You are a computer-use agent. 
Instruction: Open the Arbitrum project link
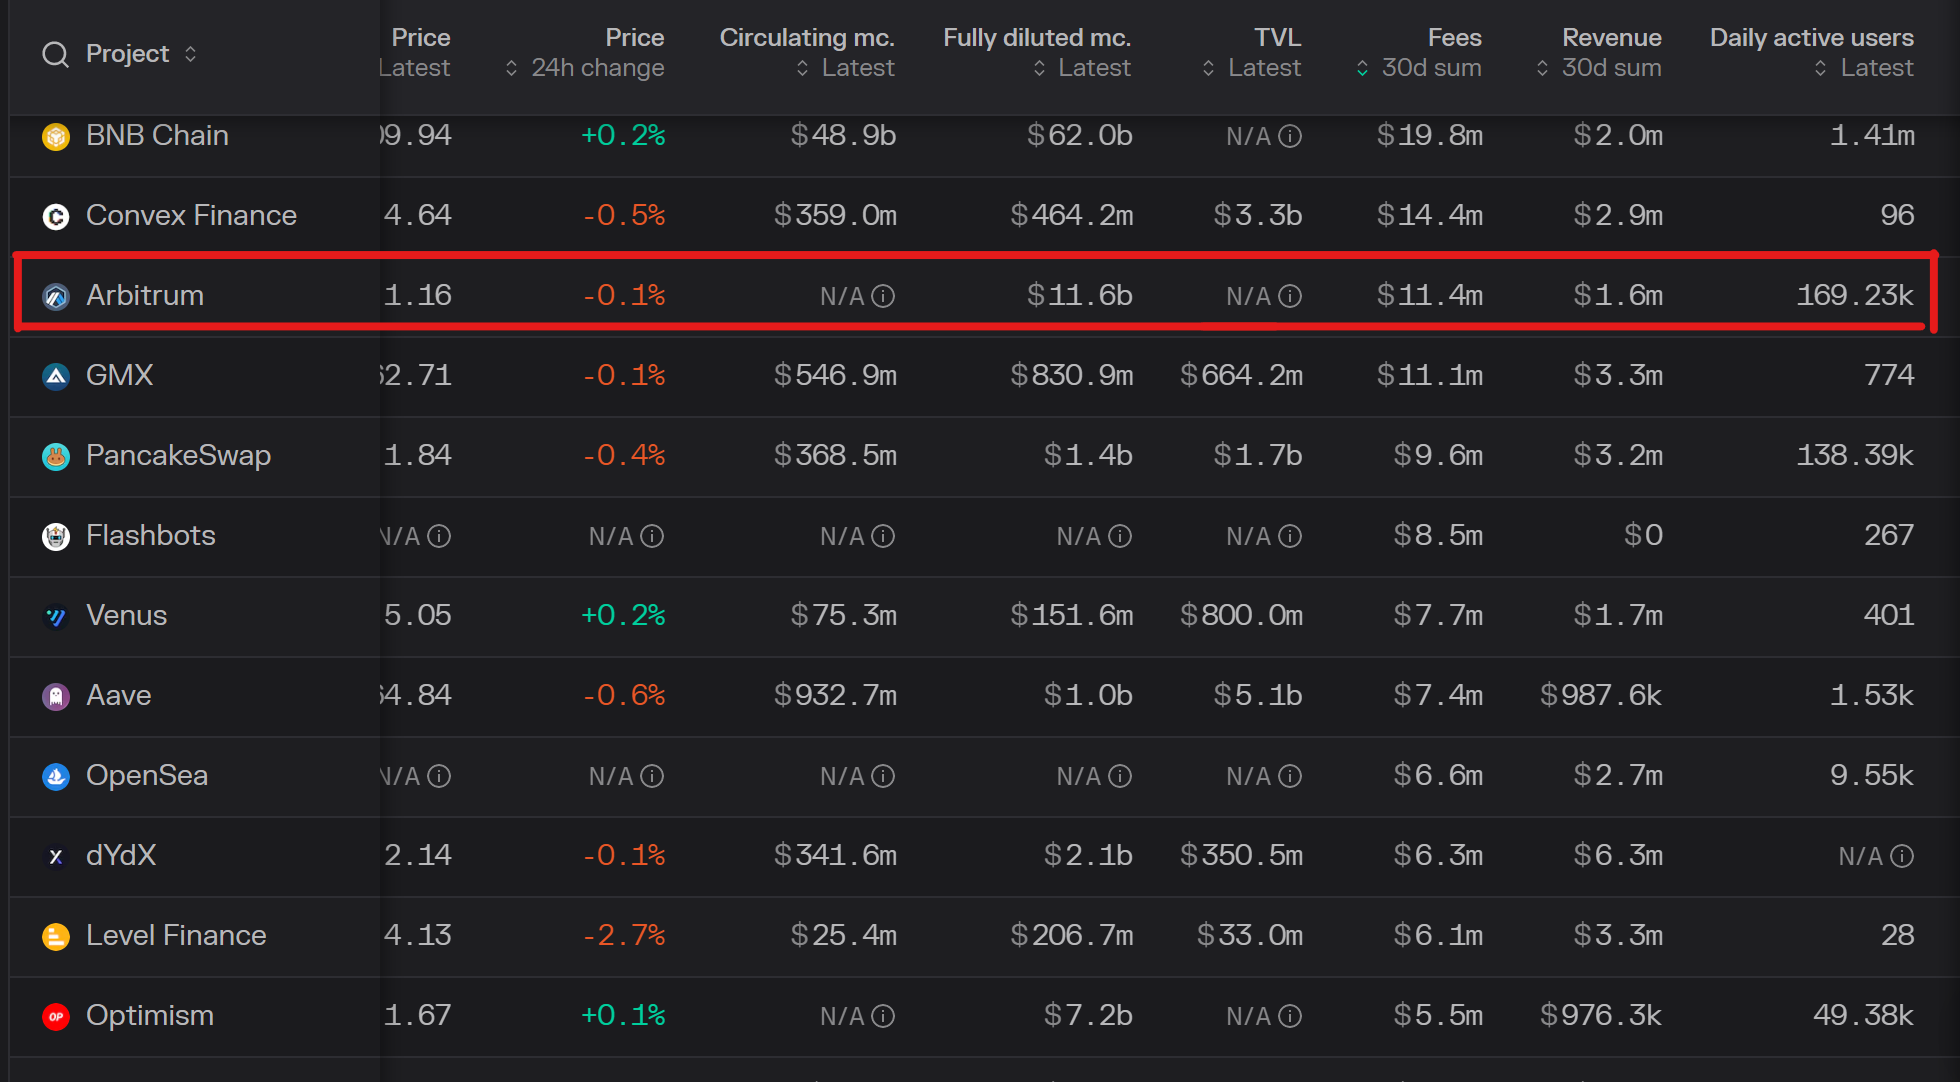[x=145, y=295]
